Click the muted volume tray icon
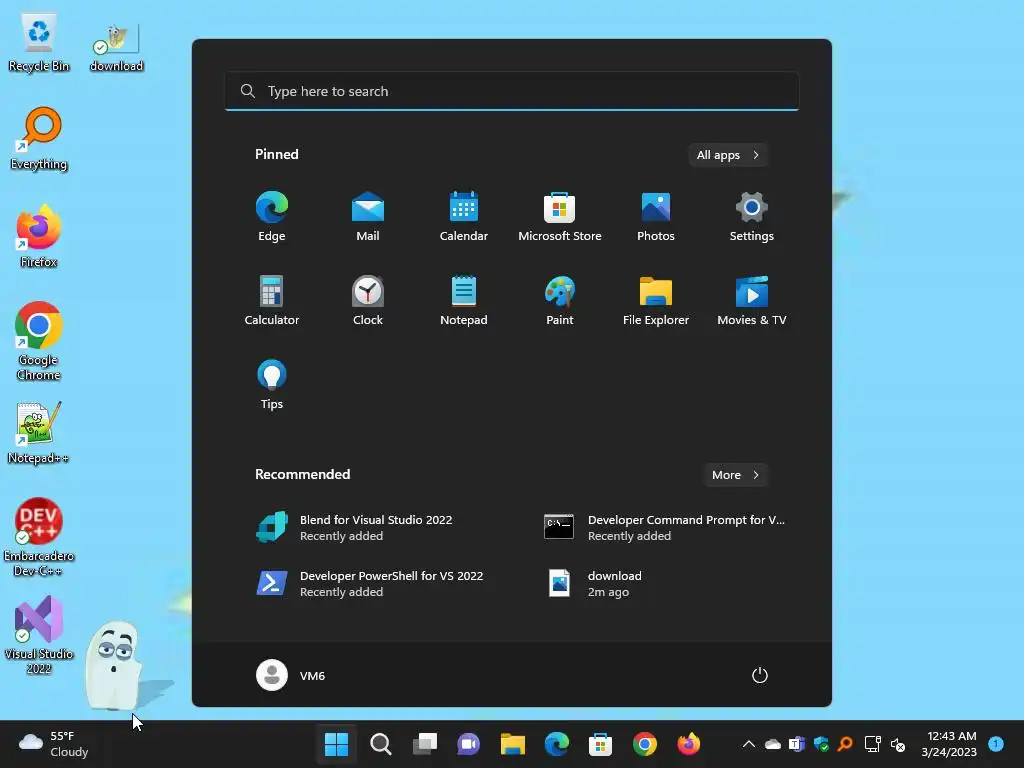The width and height of the screenshot is (1024, 768). (898, 744)
